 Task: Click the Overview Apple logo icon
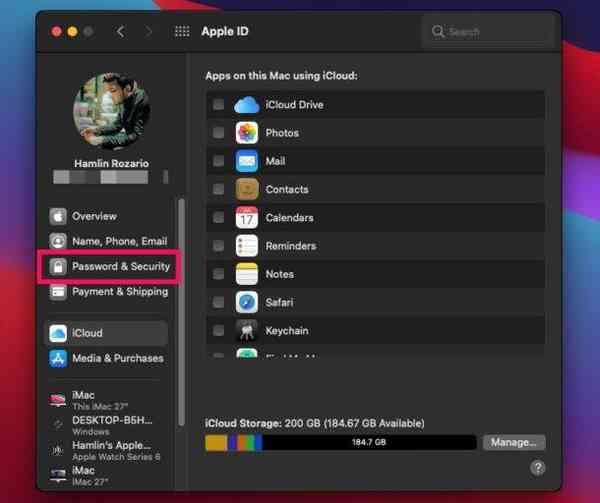pos(58,217)
